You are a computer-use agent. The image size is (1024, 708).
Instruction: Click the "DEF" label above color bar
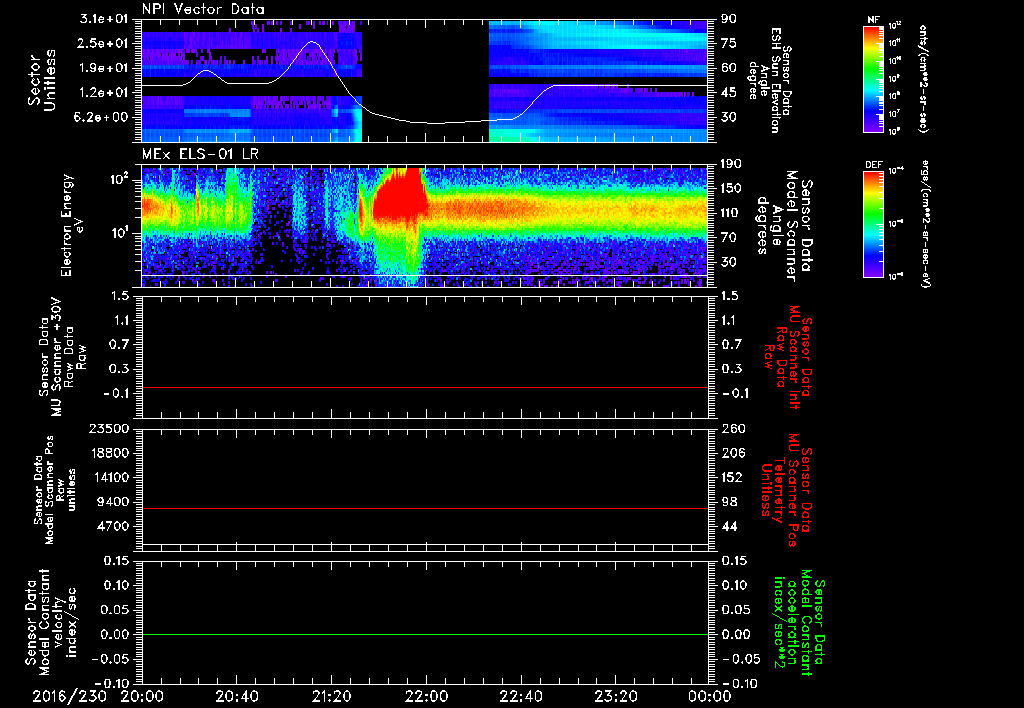(874, 165)
